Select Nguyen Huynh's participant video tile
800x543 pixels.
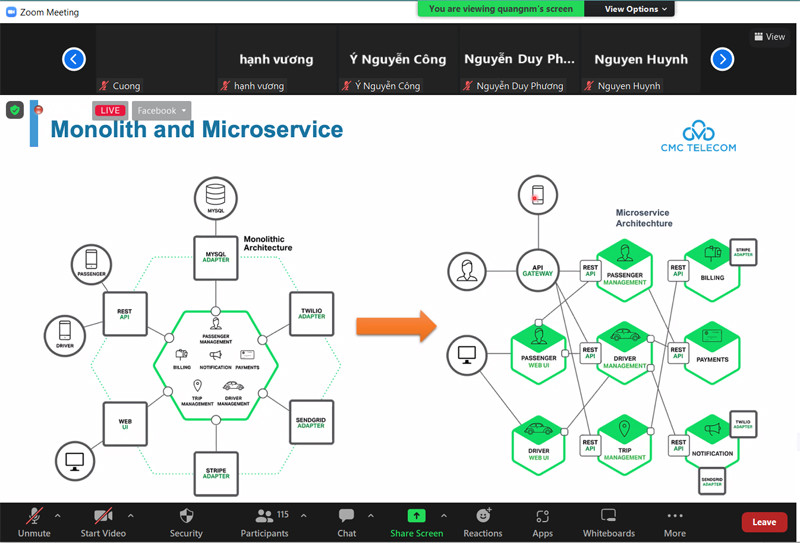(x=641, y=60)
